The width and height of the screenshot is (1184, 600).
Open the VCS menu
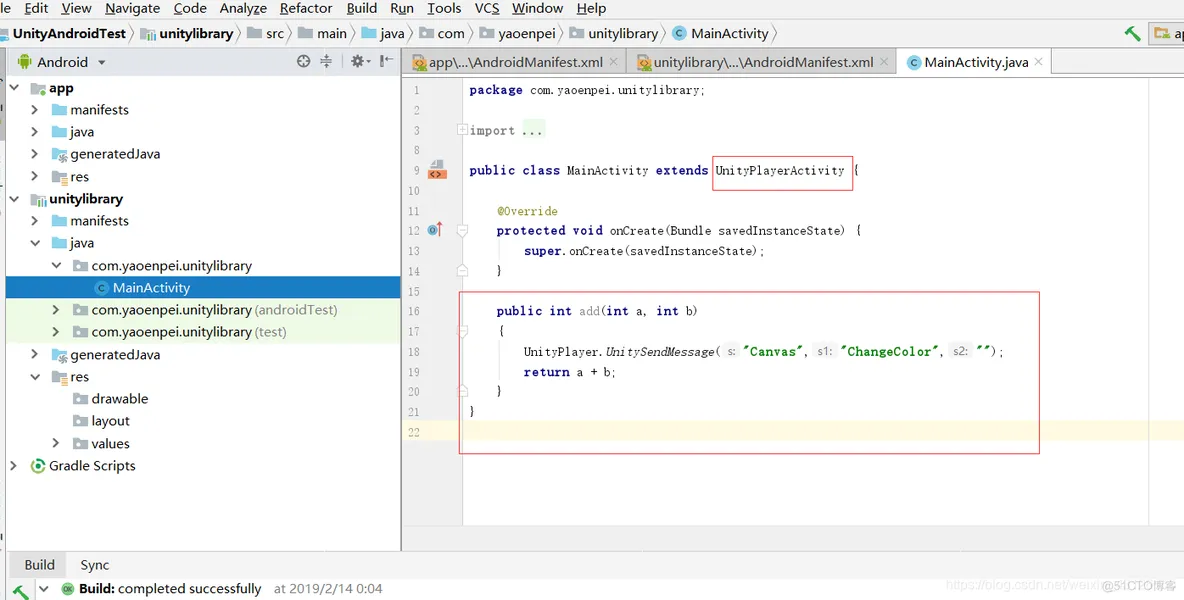pos(487,8)
